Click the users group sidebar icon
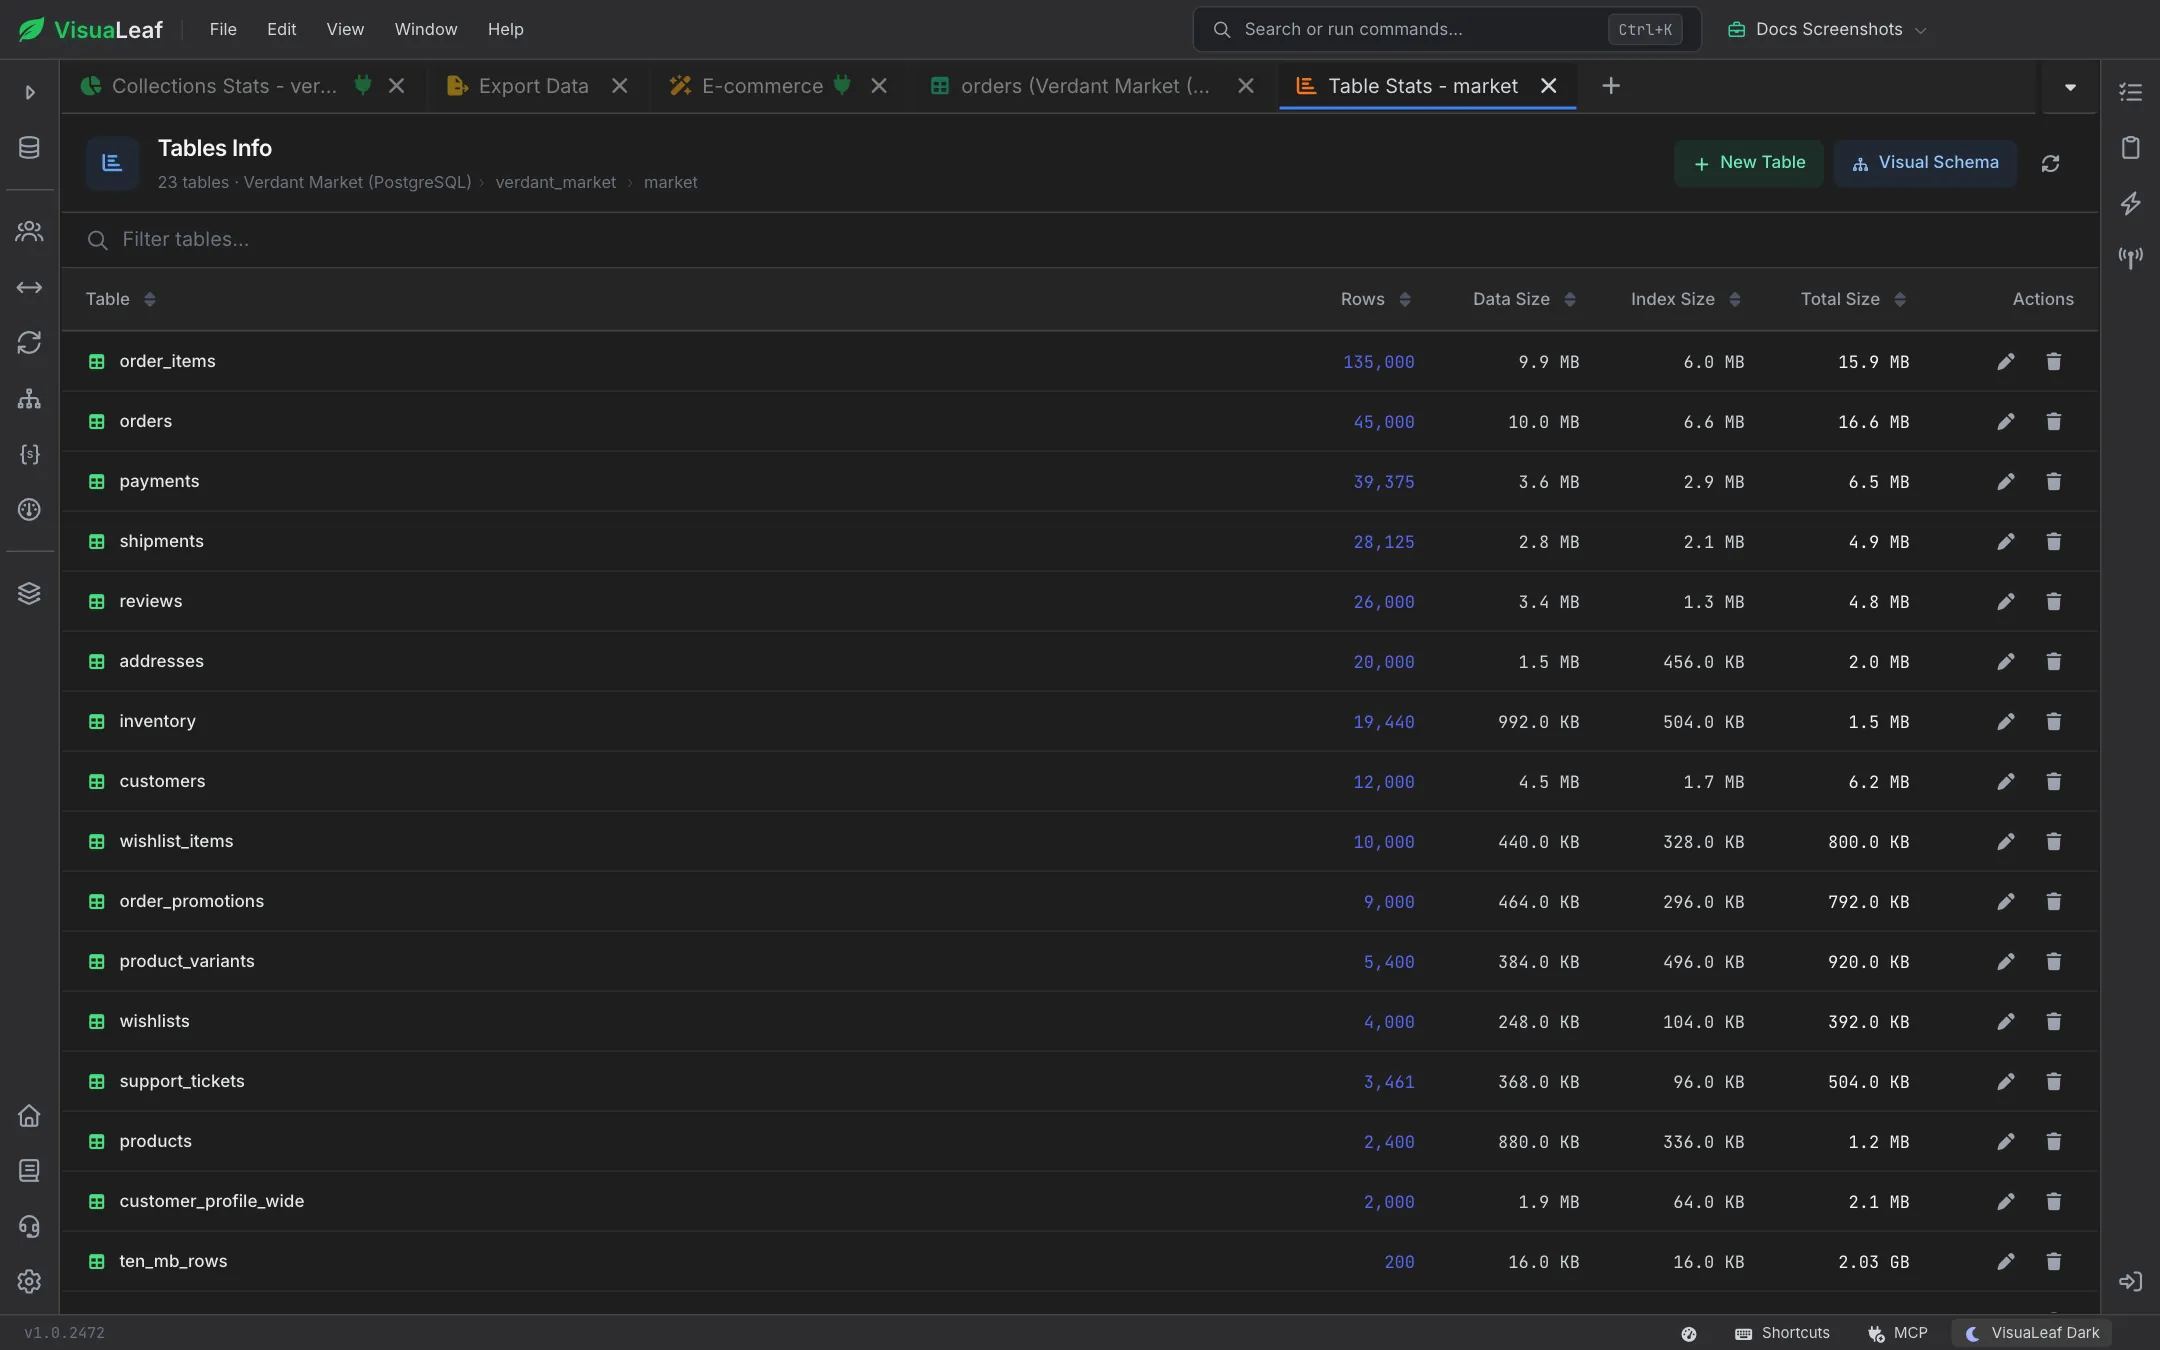The width and height of the screenshot is (2160, 1350). (x=29, y=232)
